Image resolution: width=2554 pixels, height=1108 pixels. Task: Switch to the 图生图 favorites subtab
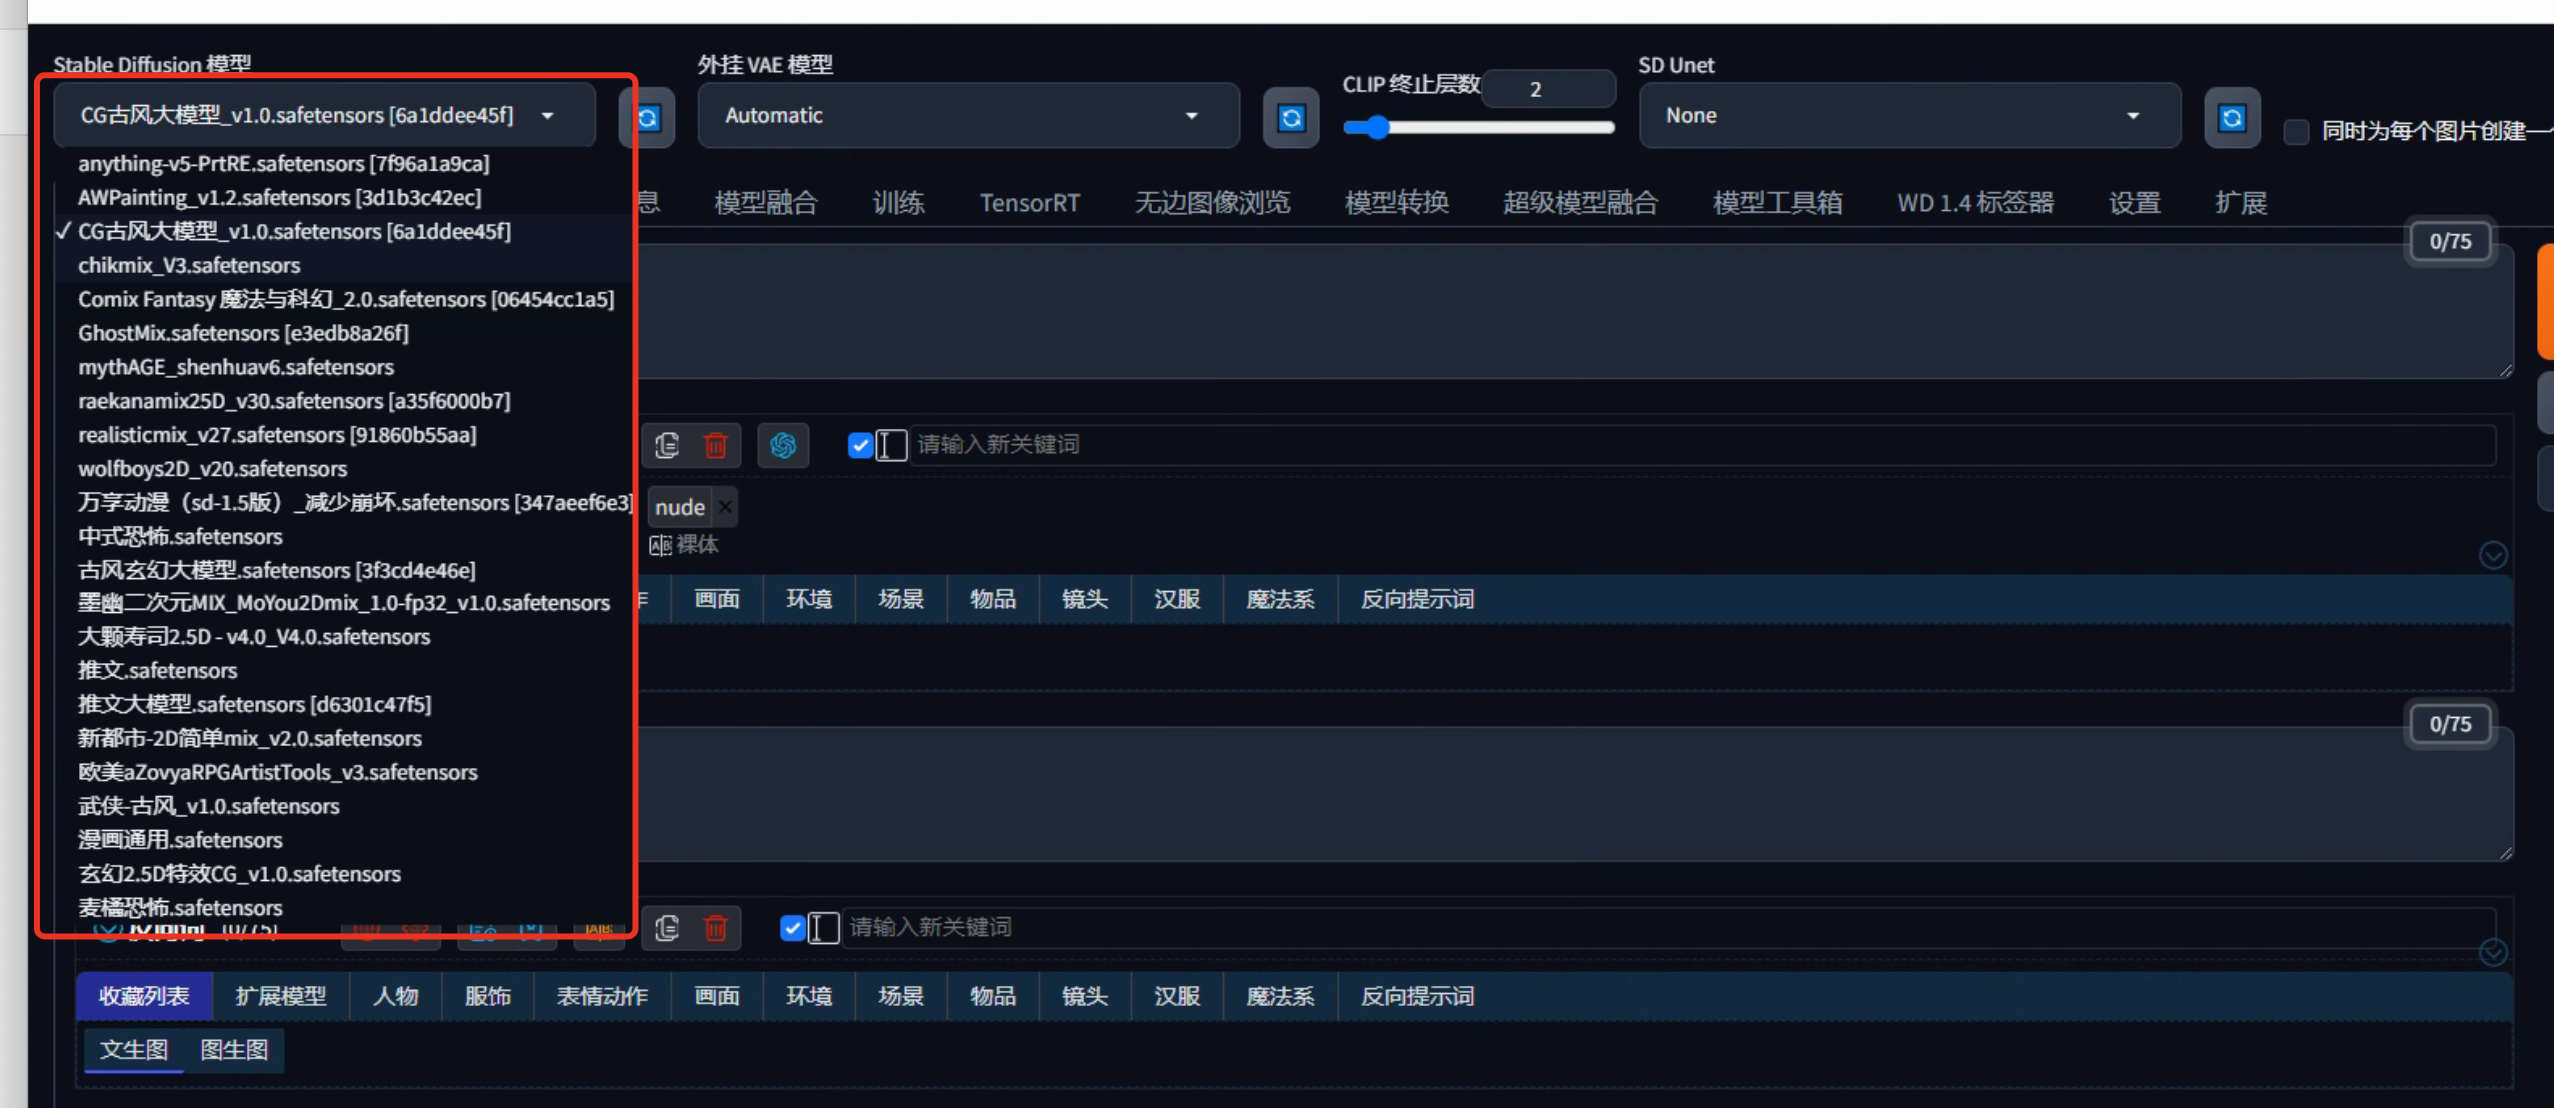[234, 1050]
